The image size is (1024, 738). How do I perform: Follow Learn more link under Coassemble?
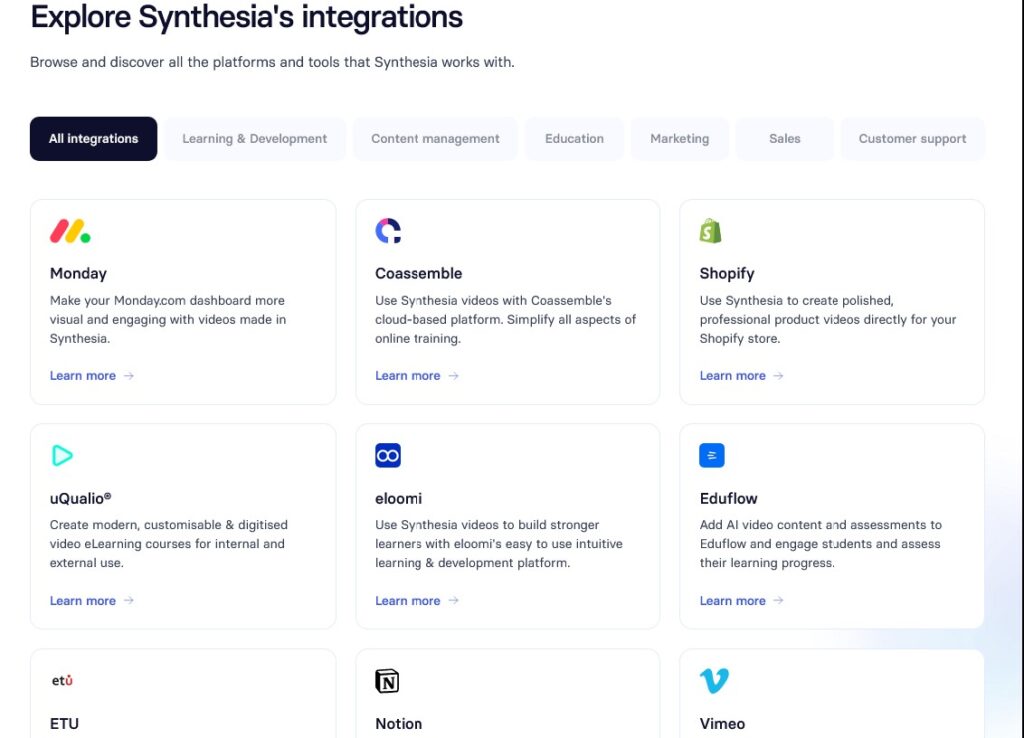pyautogui.click(x=408, y=376)
